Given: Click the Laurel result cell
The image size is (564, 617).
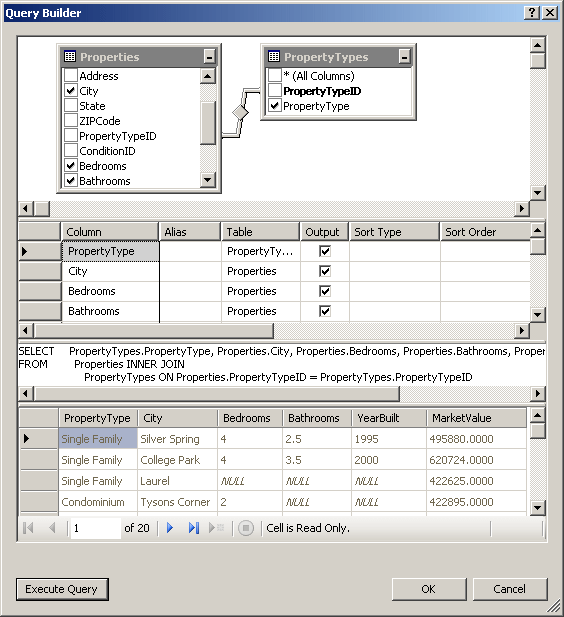Looking at the screenshot, I should click(x=177, y=481).
